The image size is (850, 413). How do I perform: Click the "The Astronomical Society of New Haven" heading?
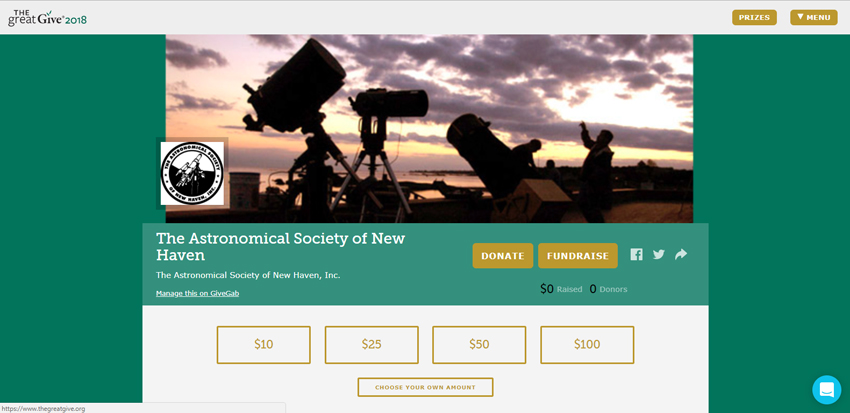pos(280,247)
